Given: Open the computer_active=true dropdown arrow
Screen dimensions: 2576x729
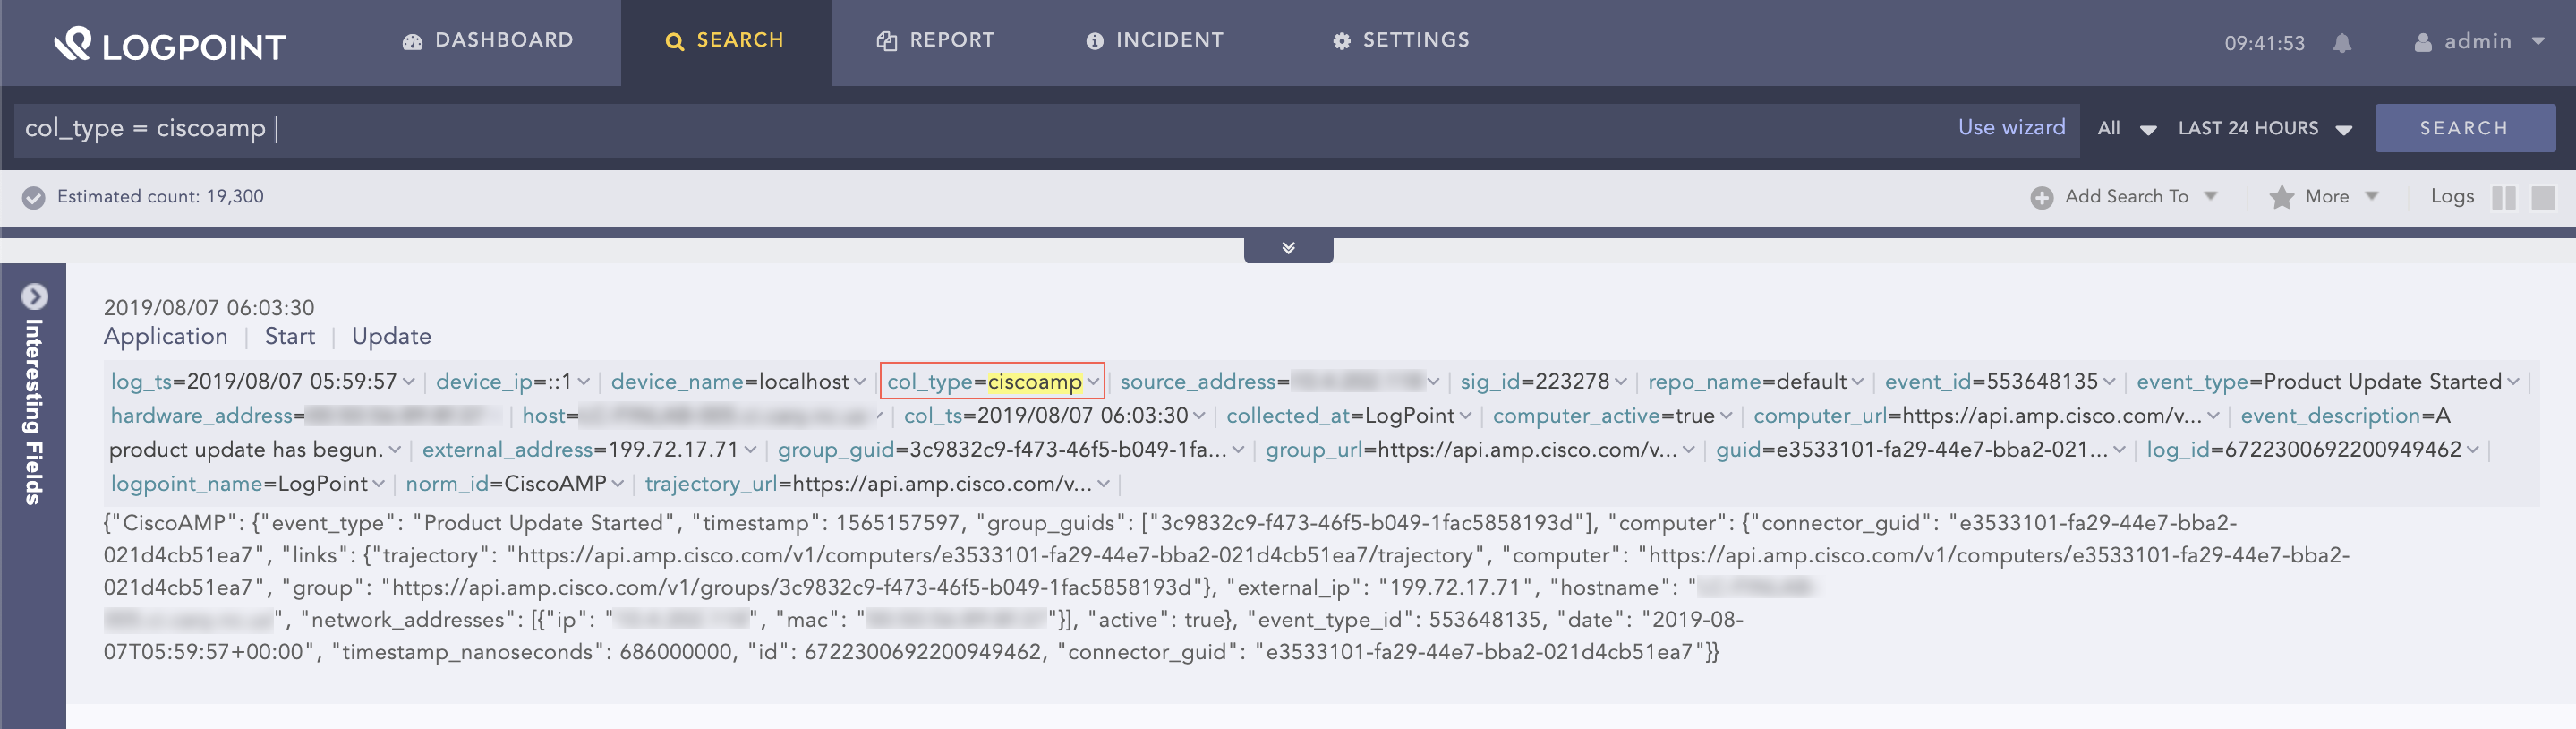Looking at the screenshot, I should (x=1726, y=416).
